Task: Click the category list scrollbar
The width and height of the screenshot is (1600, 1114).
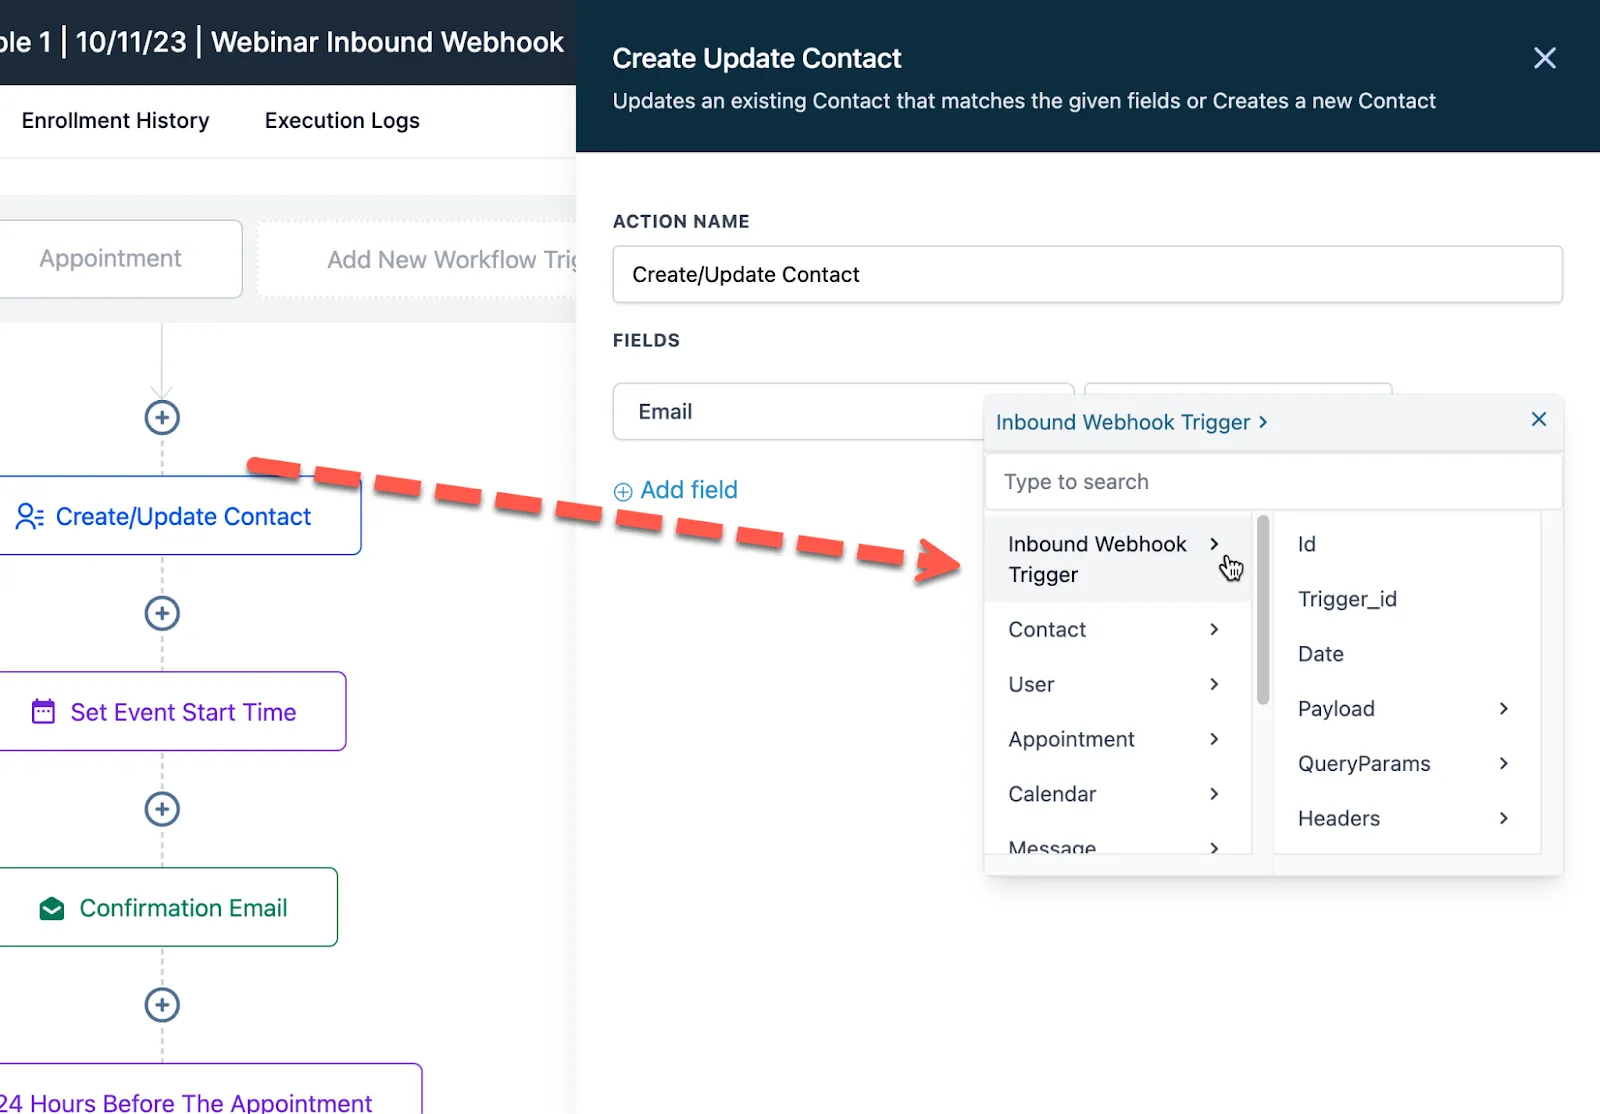Action: (x=1263, y=610)
